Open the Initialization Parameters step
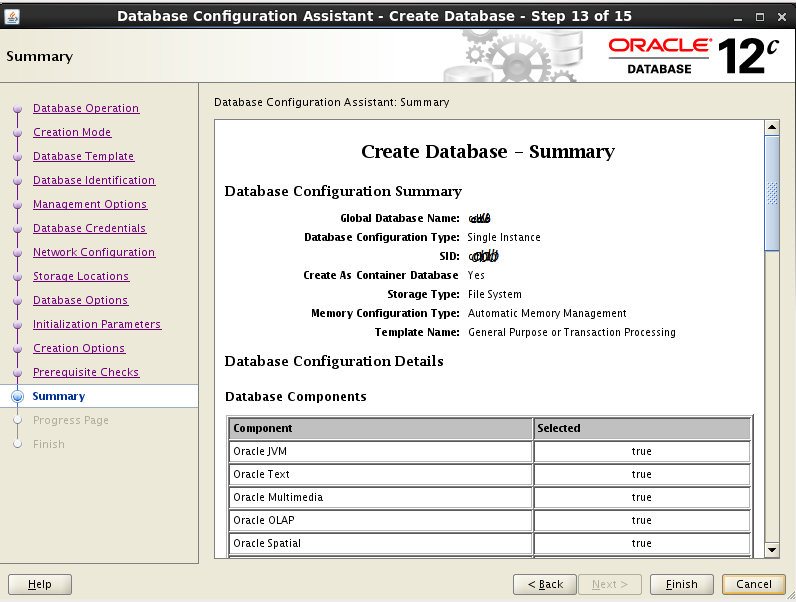This screenshot has width=796, height=602. [97, 324]
